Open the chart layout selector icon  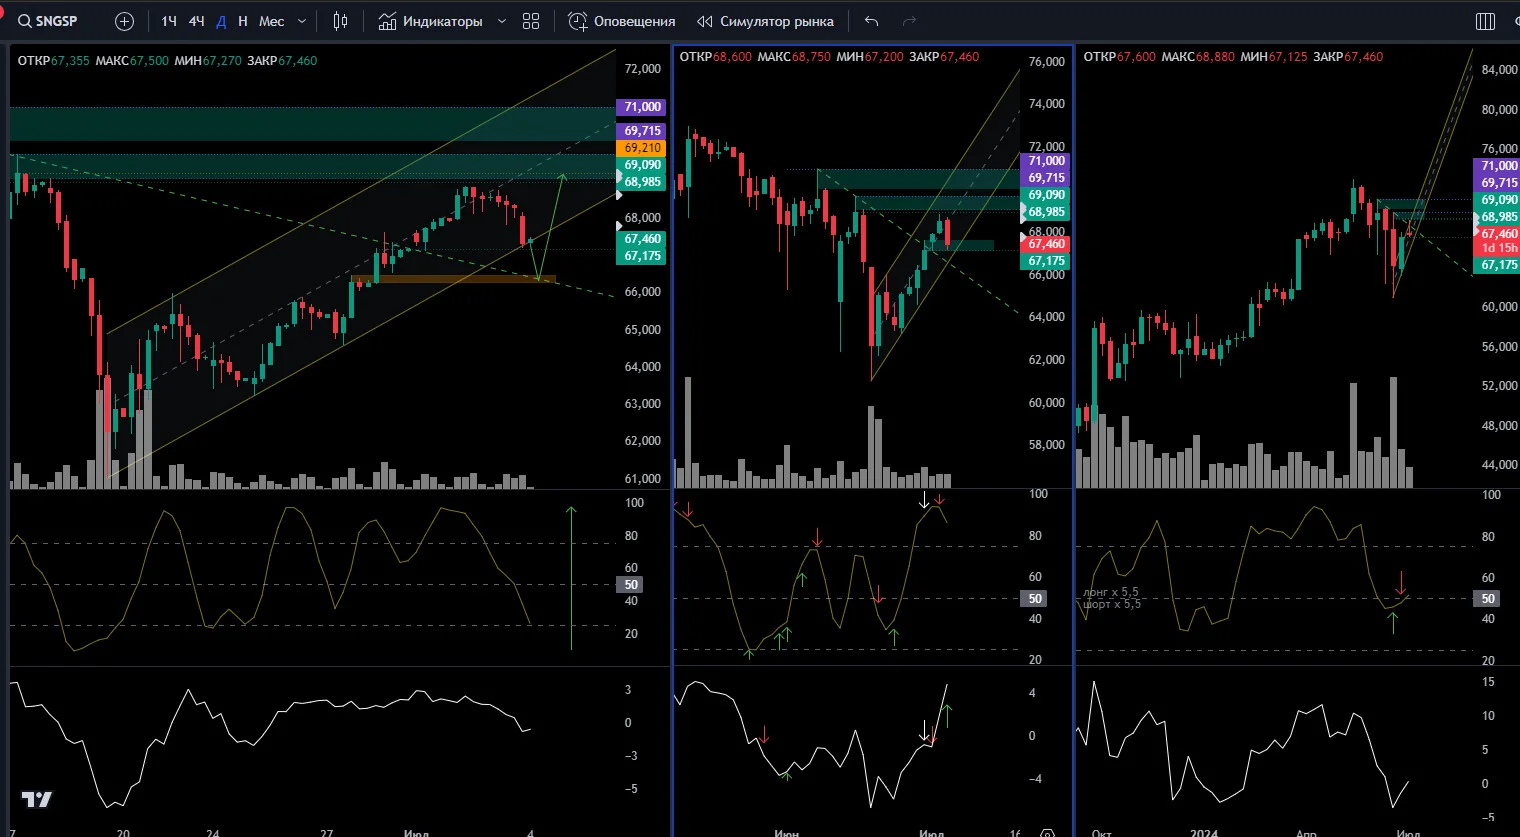coord(1486,21)
